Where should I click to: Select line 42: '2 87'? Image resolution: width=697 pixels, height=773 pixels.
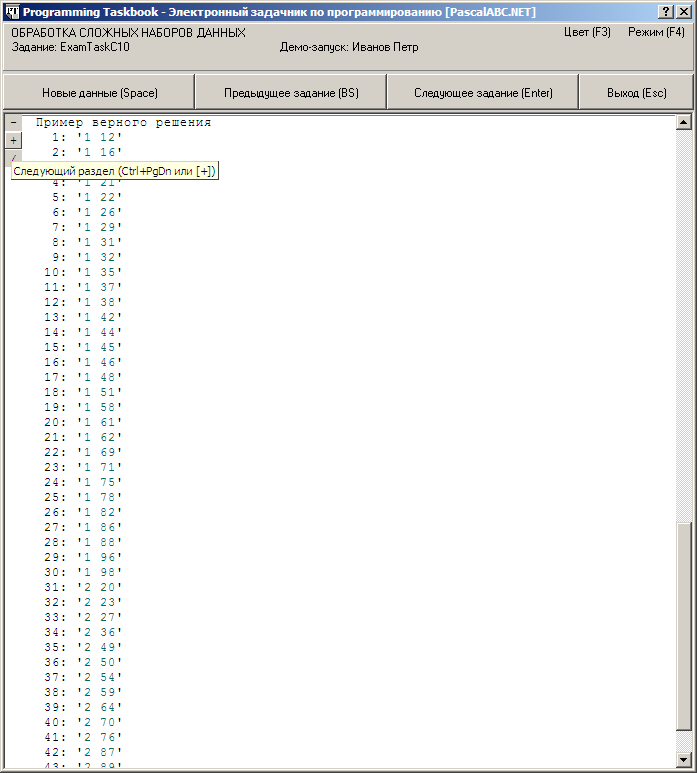click(x=83, y=752)
